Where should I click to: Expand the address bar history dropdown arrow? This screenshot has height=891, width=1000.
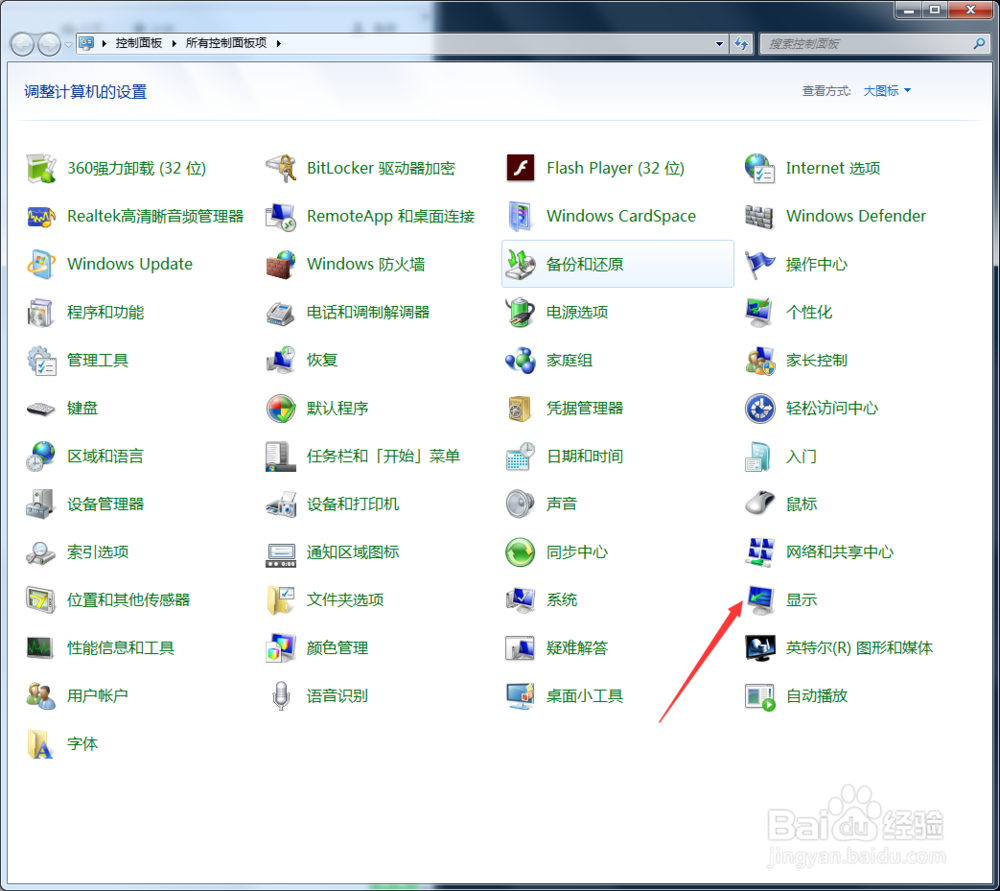tap(719, 44)
